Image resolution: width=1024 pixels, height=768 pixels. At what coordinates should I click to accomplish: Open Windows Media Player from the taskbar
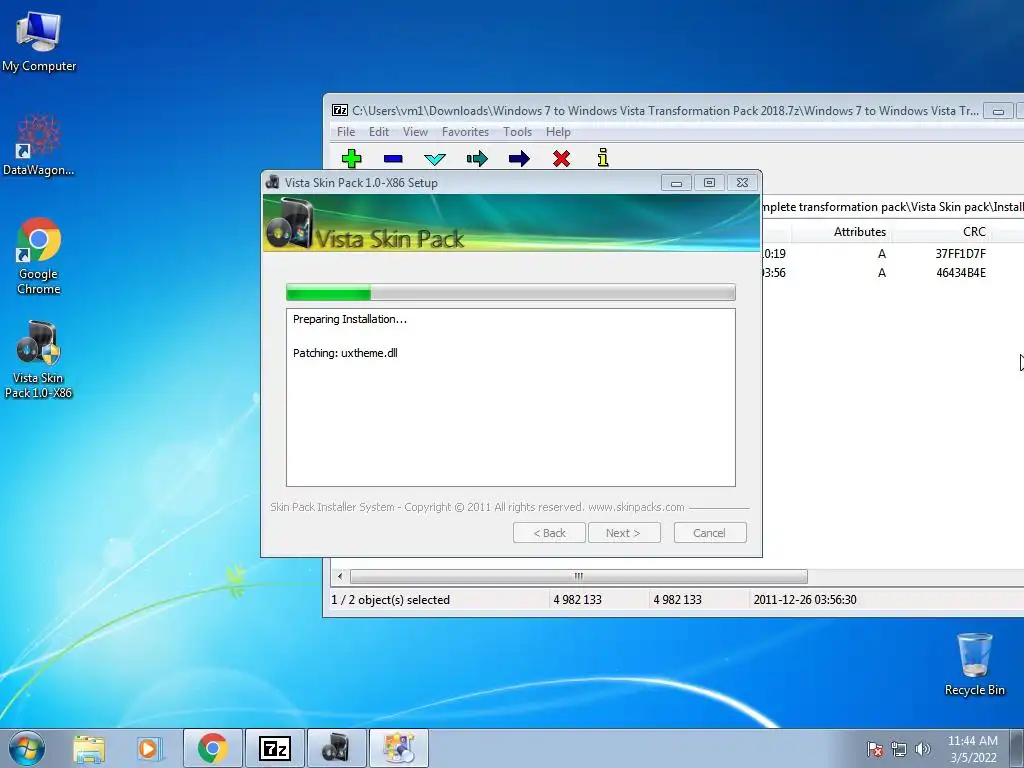pyautogui.click(x=149, y=748)
